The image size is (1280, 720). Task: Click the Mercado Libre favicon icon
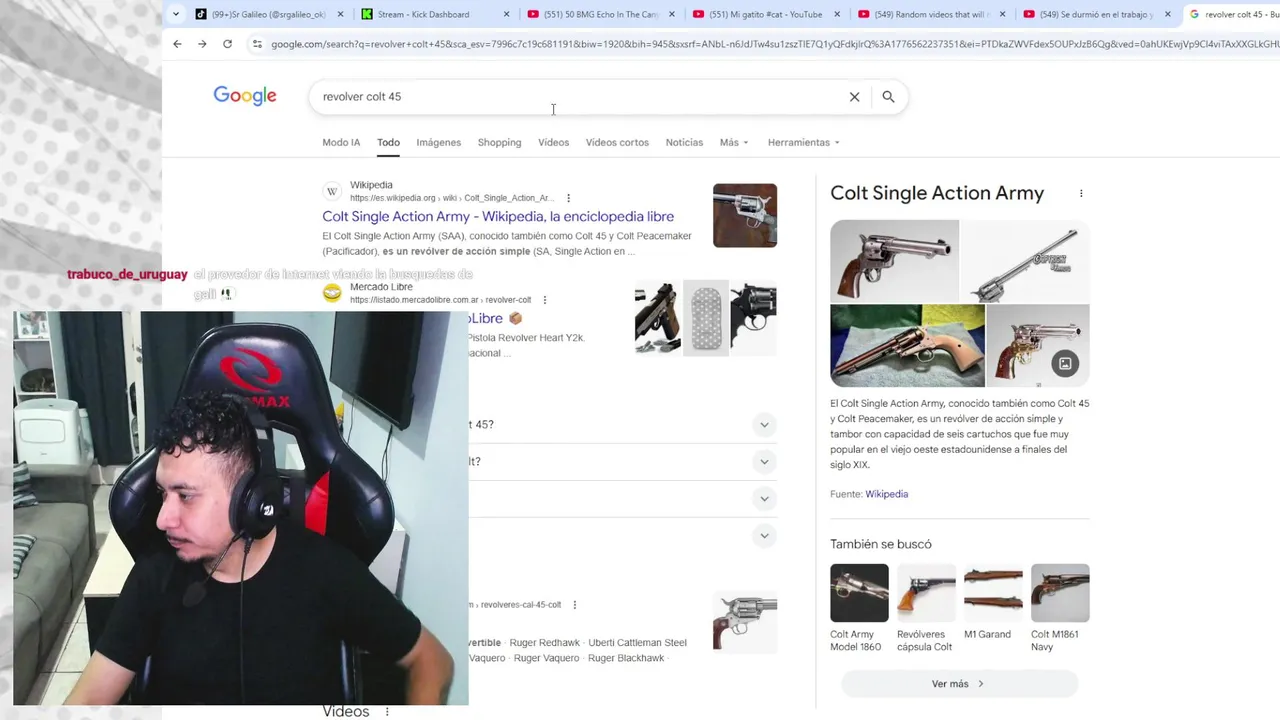click(x=332, y=293)
